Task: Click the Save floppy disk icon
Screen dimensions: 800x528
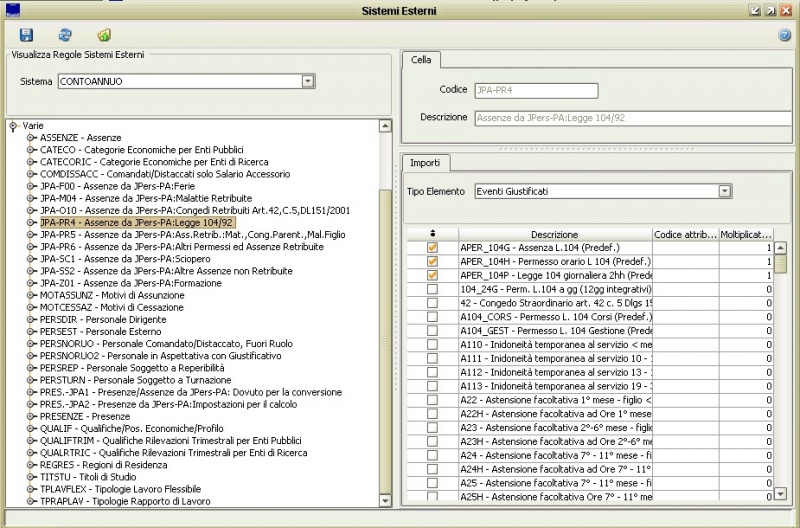Action: [27, 35]
